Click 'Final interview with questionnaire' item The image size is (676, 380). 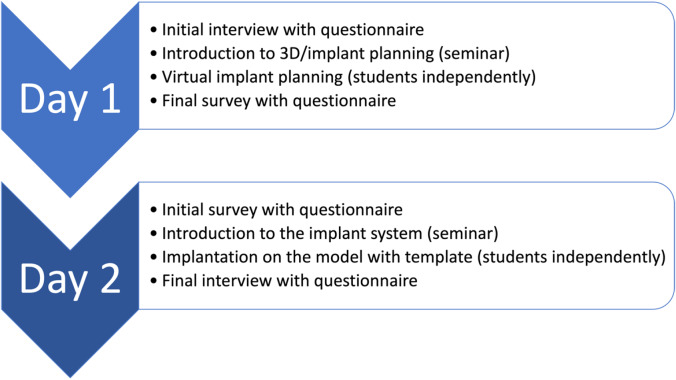(x=284, y=281)
